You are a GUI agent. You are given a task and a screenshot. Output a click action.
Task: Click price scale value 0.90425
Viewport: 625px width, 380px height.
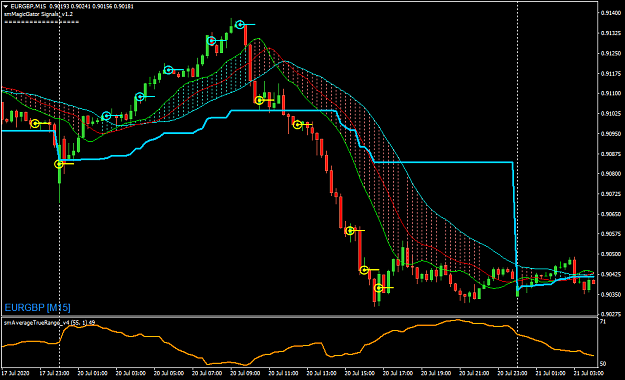click(611, 274)
